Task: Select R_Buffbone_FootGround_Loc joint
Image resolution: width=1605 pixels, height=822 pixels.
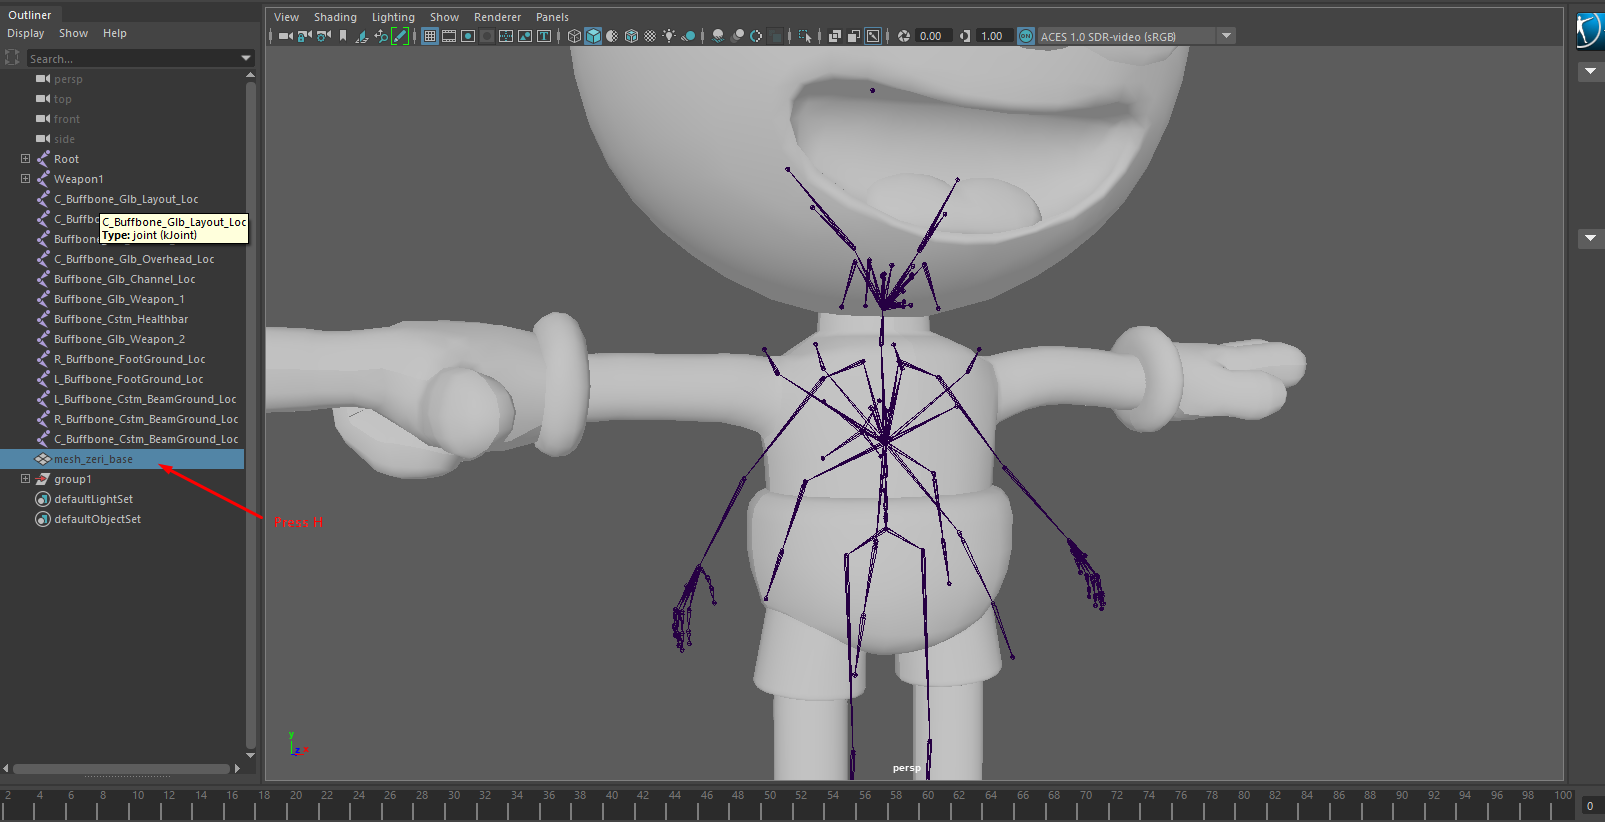Action: point(129,359)
